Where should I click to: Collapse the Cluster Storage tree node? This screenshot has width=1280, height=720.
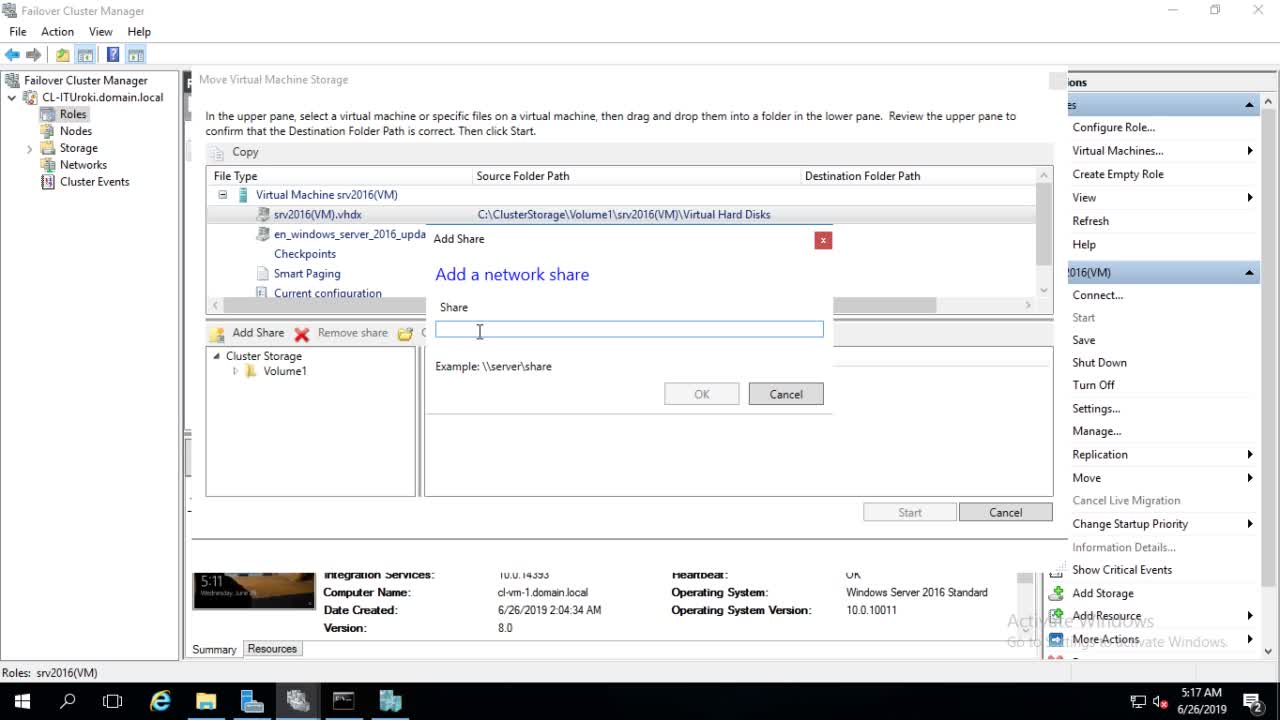point(216,356)
